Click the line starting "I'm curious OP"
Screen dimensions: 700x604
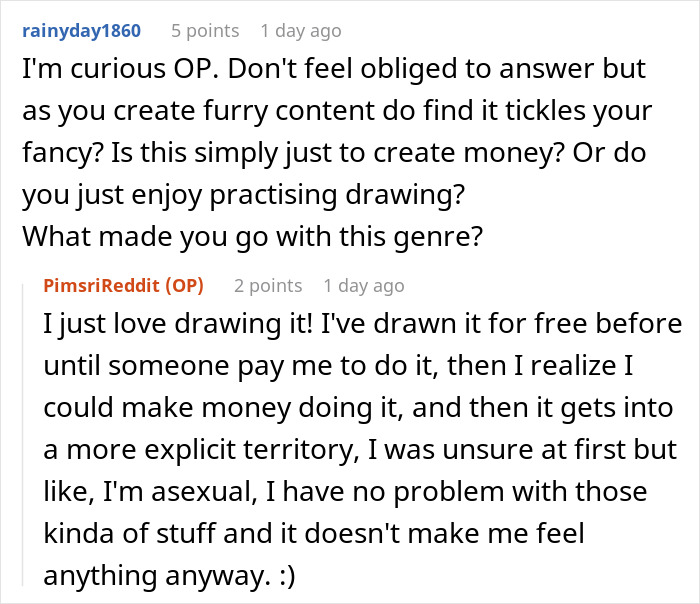(332, 71)
